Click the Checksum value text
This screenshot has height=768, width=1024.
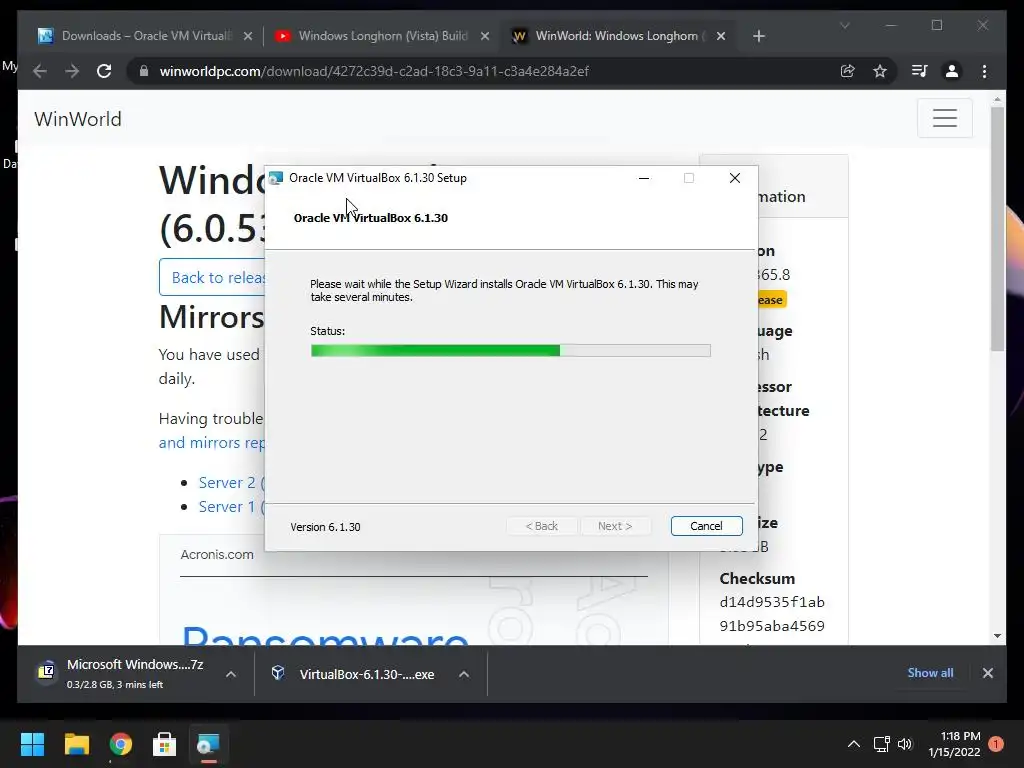(772, 614)
